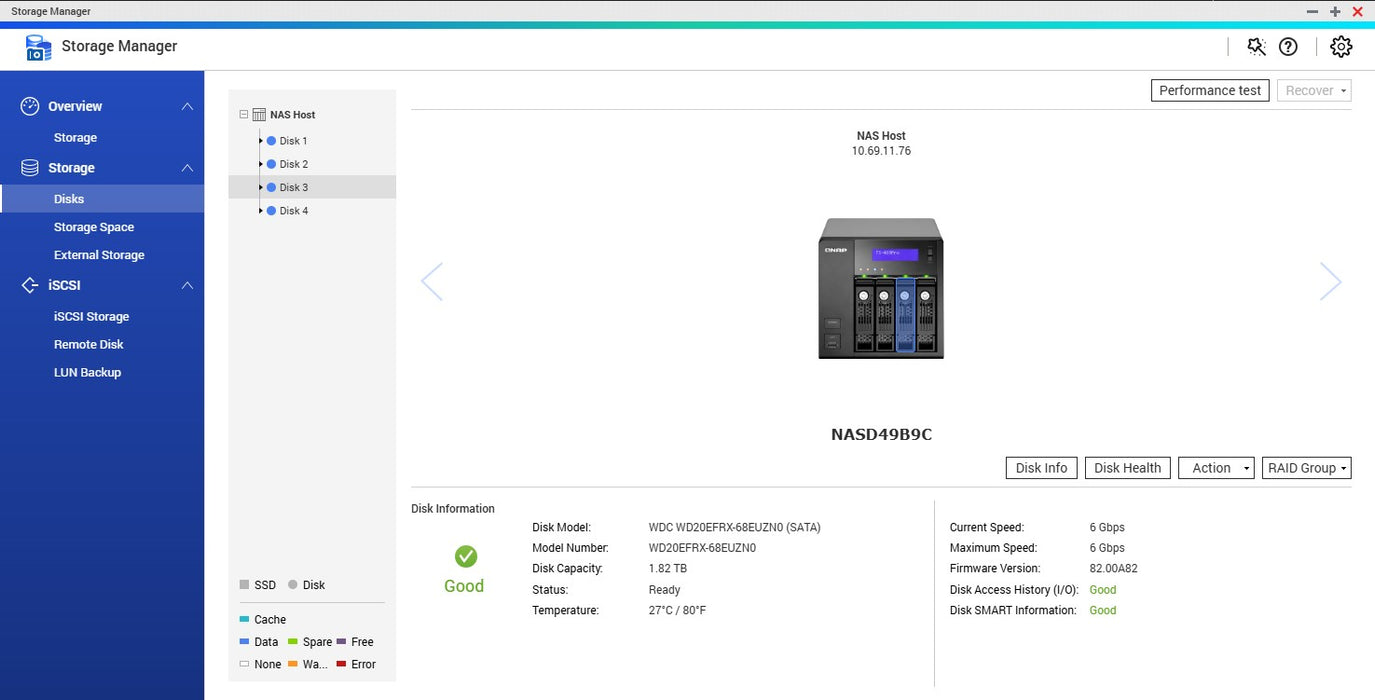
Task: Click the Disk legend circle
Action: click(x=293, y=585)
